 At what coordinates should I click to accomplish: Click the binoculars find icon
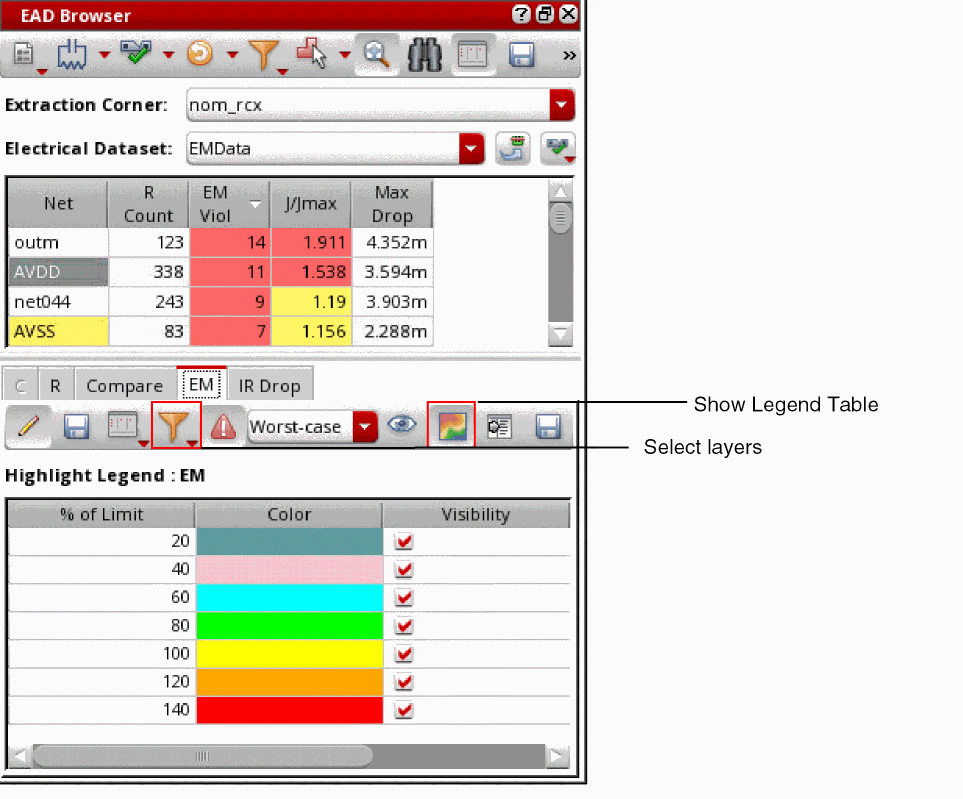pyautogui.click(x=424, y=55)
